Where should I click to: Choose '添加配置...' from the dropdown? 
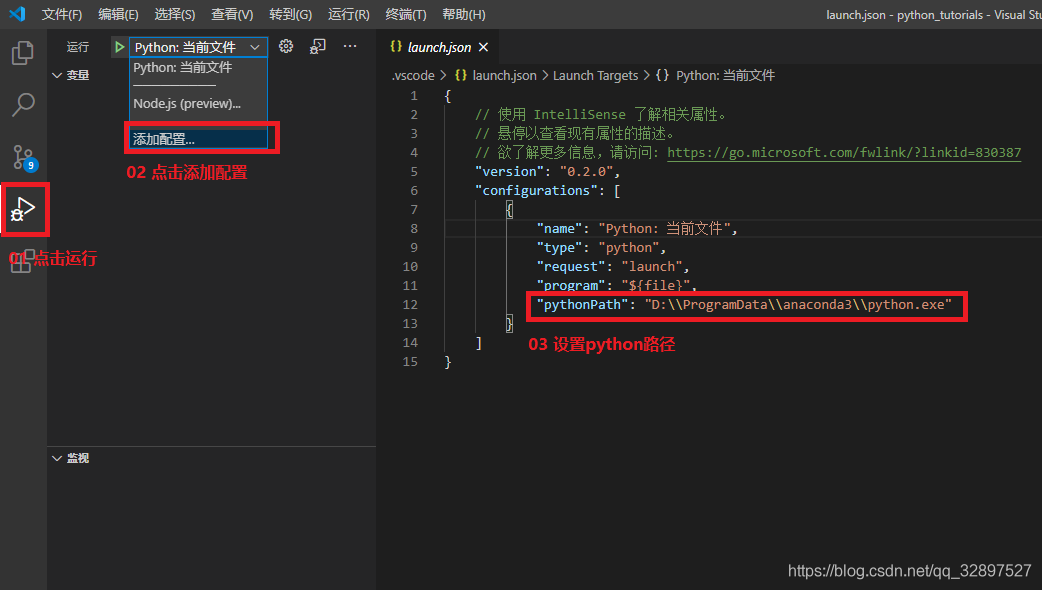[x=198, y=139]
